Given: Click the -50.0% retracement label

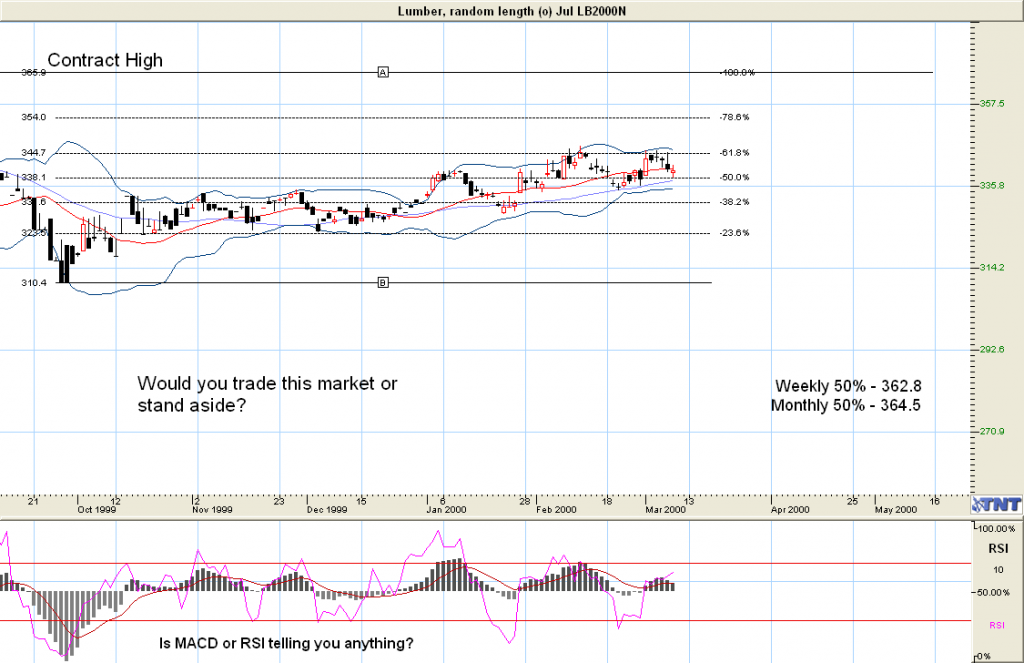Looking at the screenshot, I should [x=735, y=178].
